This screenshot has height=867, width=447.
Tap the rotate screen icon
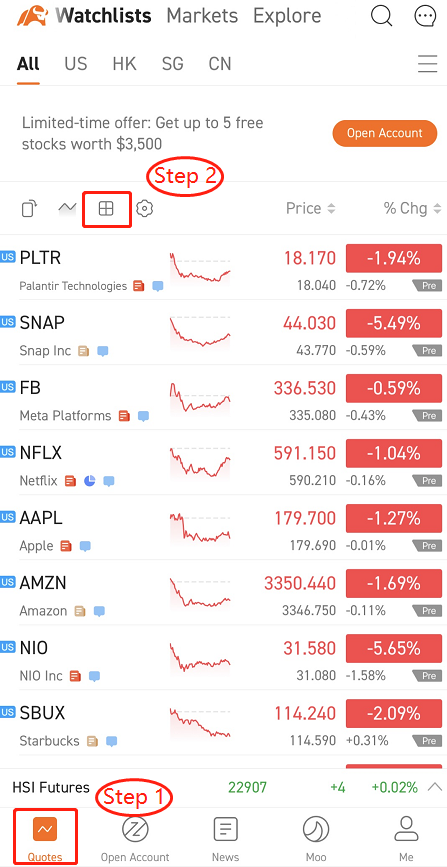click(29, 208)
